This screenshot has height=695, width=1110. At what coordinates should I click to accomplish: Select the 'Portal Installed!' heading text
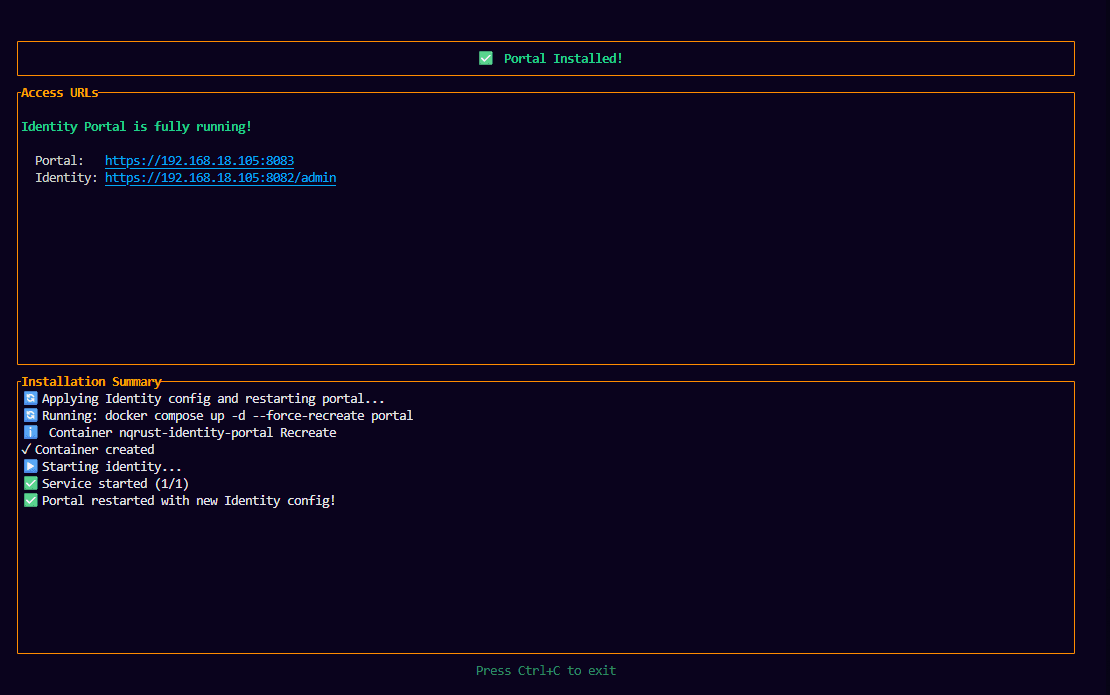pos(563,59)
